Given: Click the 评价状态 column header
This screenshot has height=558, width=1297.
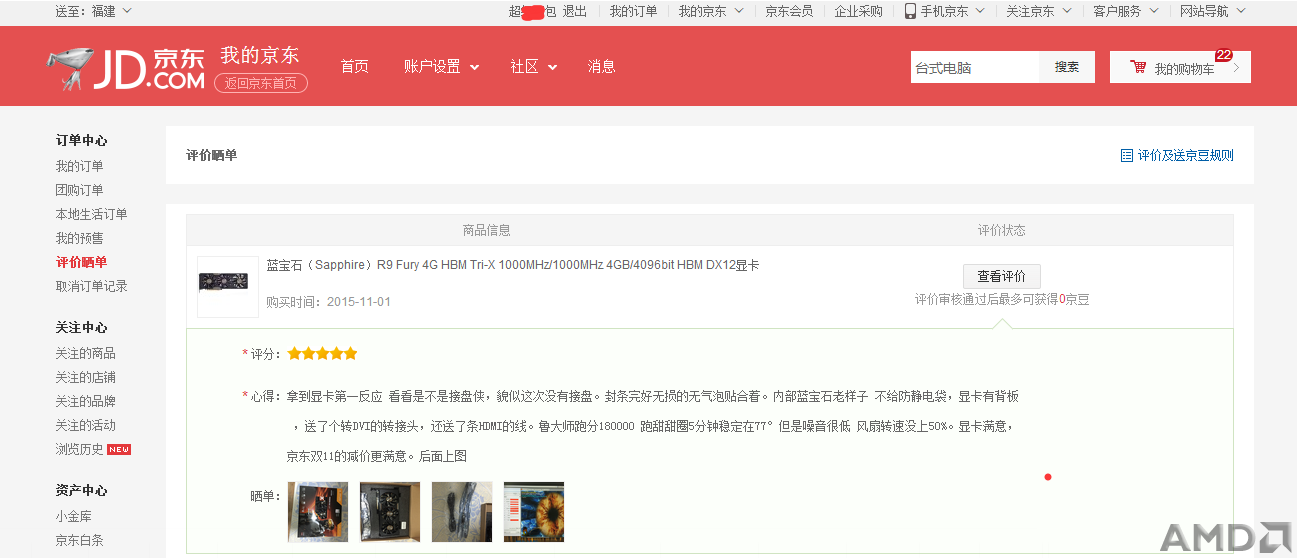Looking at the screenshot, I should [1001, 230].
